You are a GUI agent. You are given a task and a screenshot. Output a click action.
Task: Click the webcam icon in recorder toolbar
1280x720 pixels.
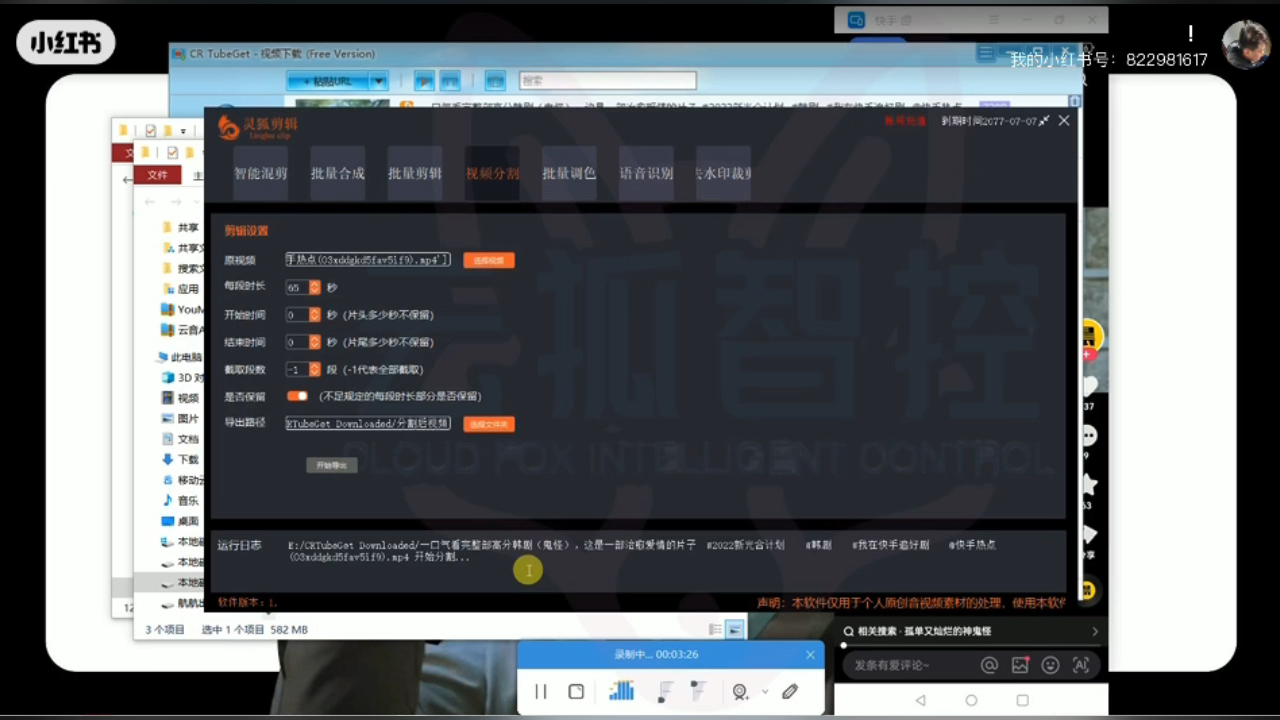[741, 691]
